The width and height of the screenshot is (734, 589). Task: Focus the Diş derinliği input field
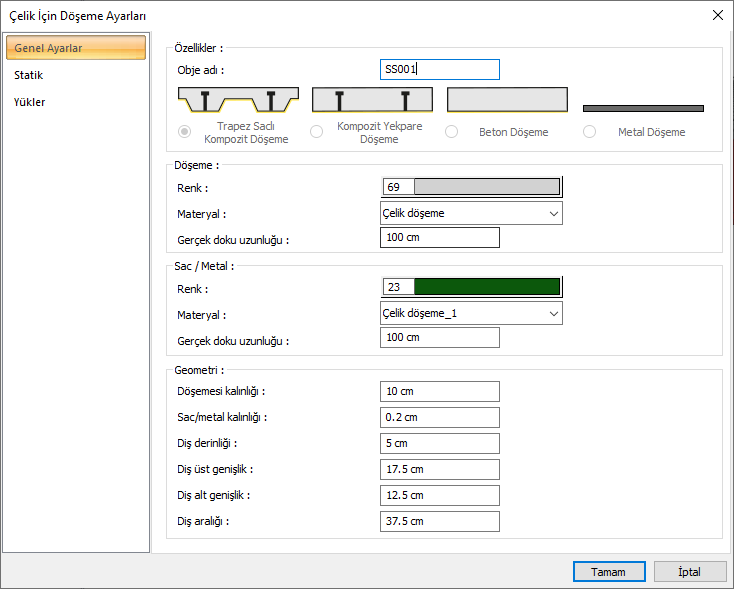point(440,443)
